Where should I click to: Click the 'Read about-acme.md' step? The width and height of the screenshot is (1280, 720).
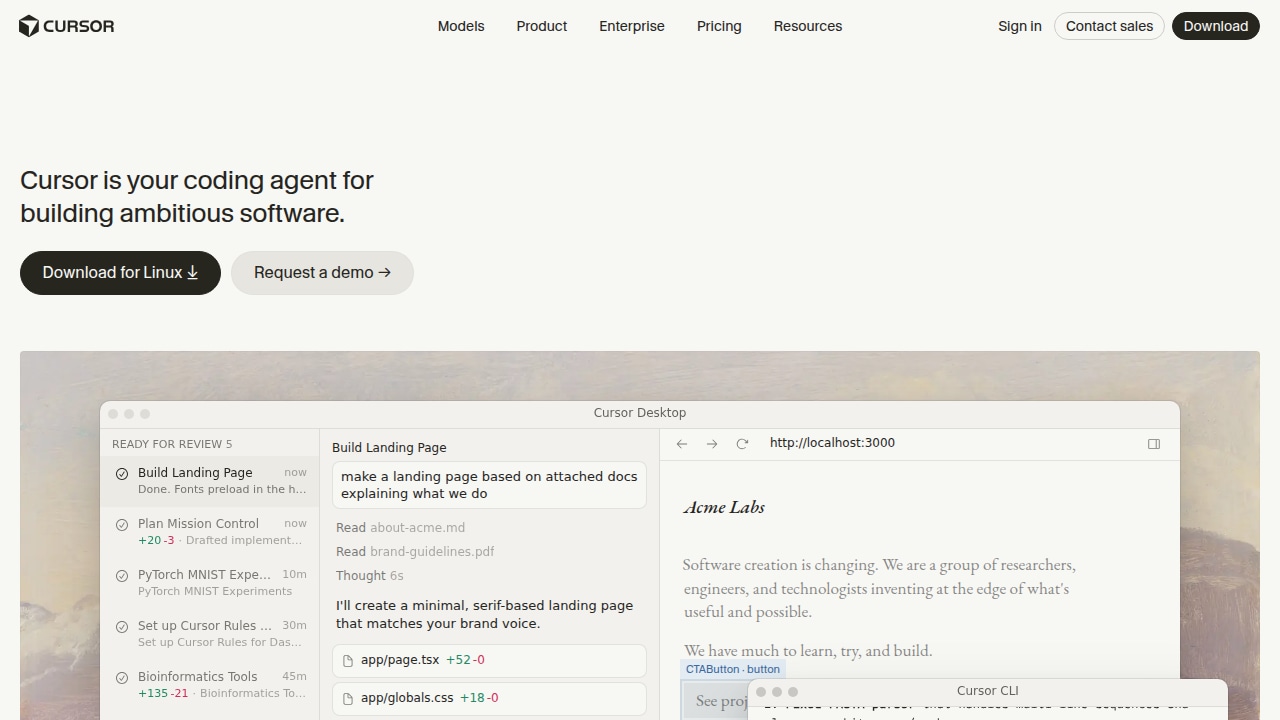[x=400, y=528]
